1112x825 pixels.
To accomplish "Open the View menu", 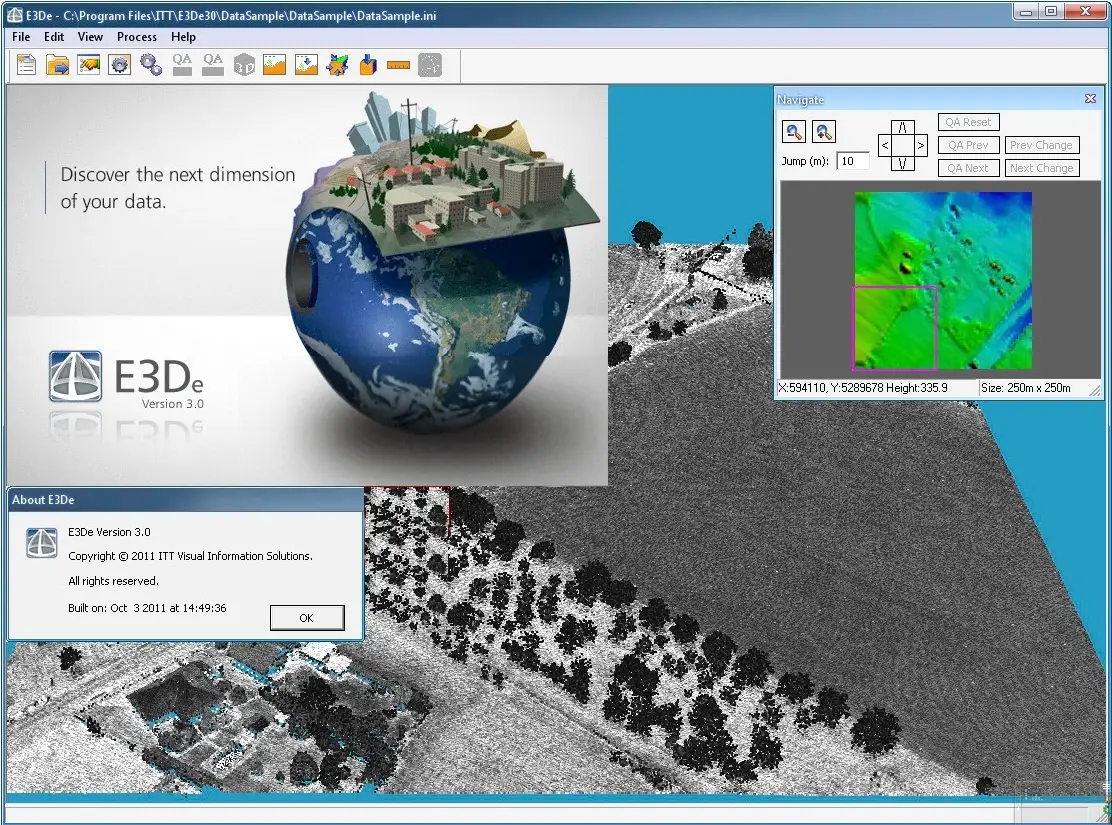I will pos(90,37).
